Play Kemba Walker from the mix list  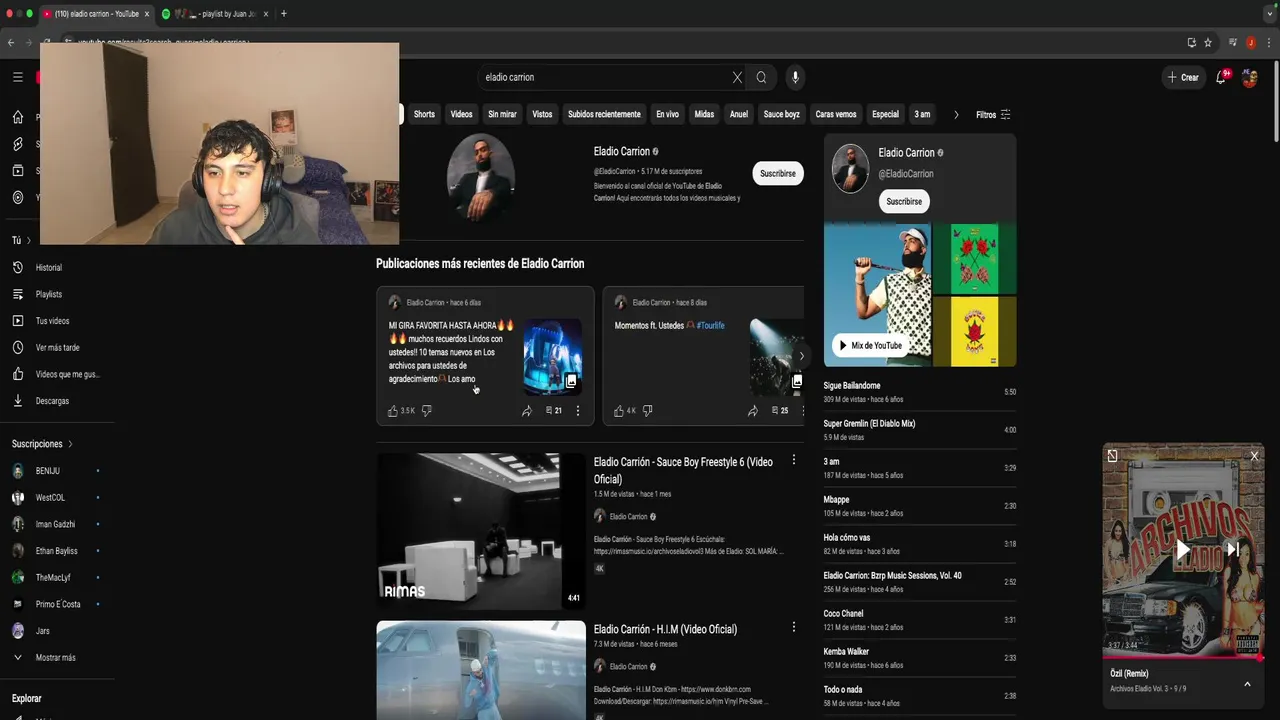click(x=920, y=658)
